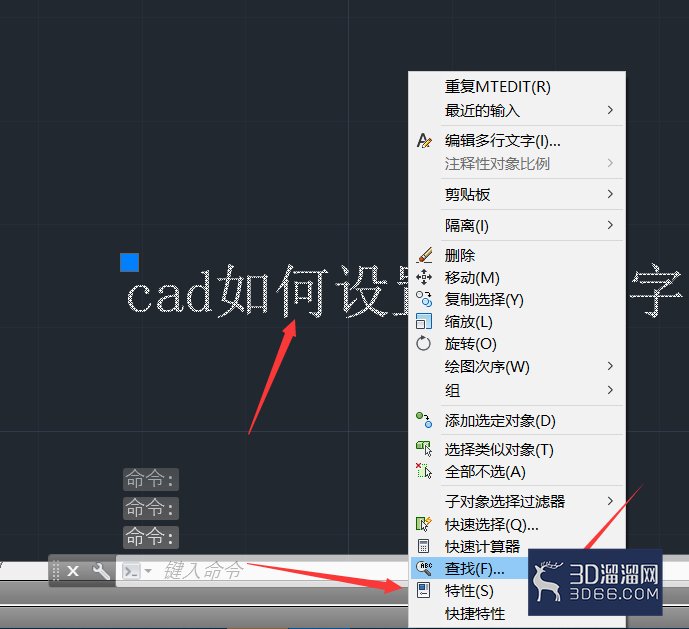Click the quick select icon beside 快速选择(Q)
Viewport: 689px width, 629px height.
pos(424,524)
